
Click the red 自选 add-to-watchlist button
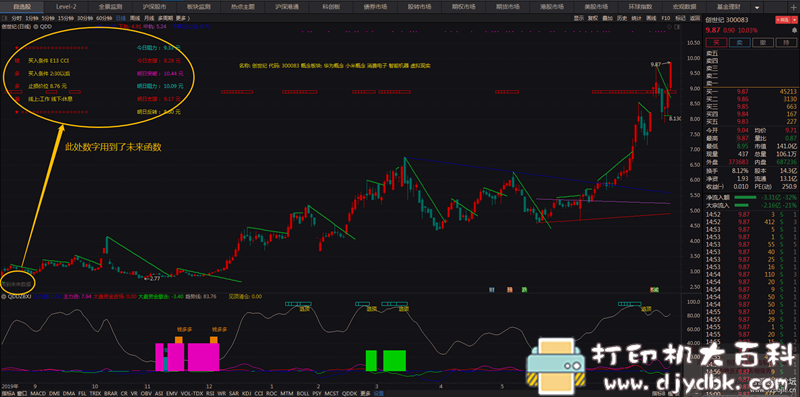[x=783, y=20]
